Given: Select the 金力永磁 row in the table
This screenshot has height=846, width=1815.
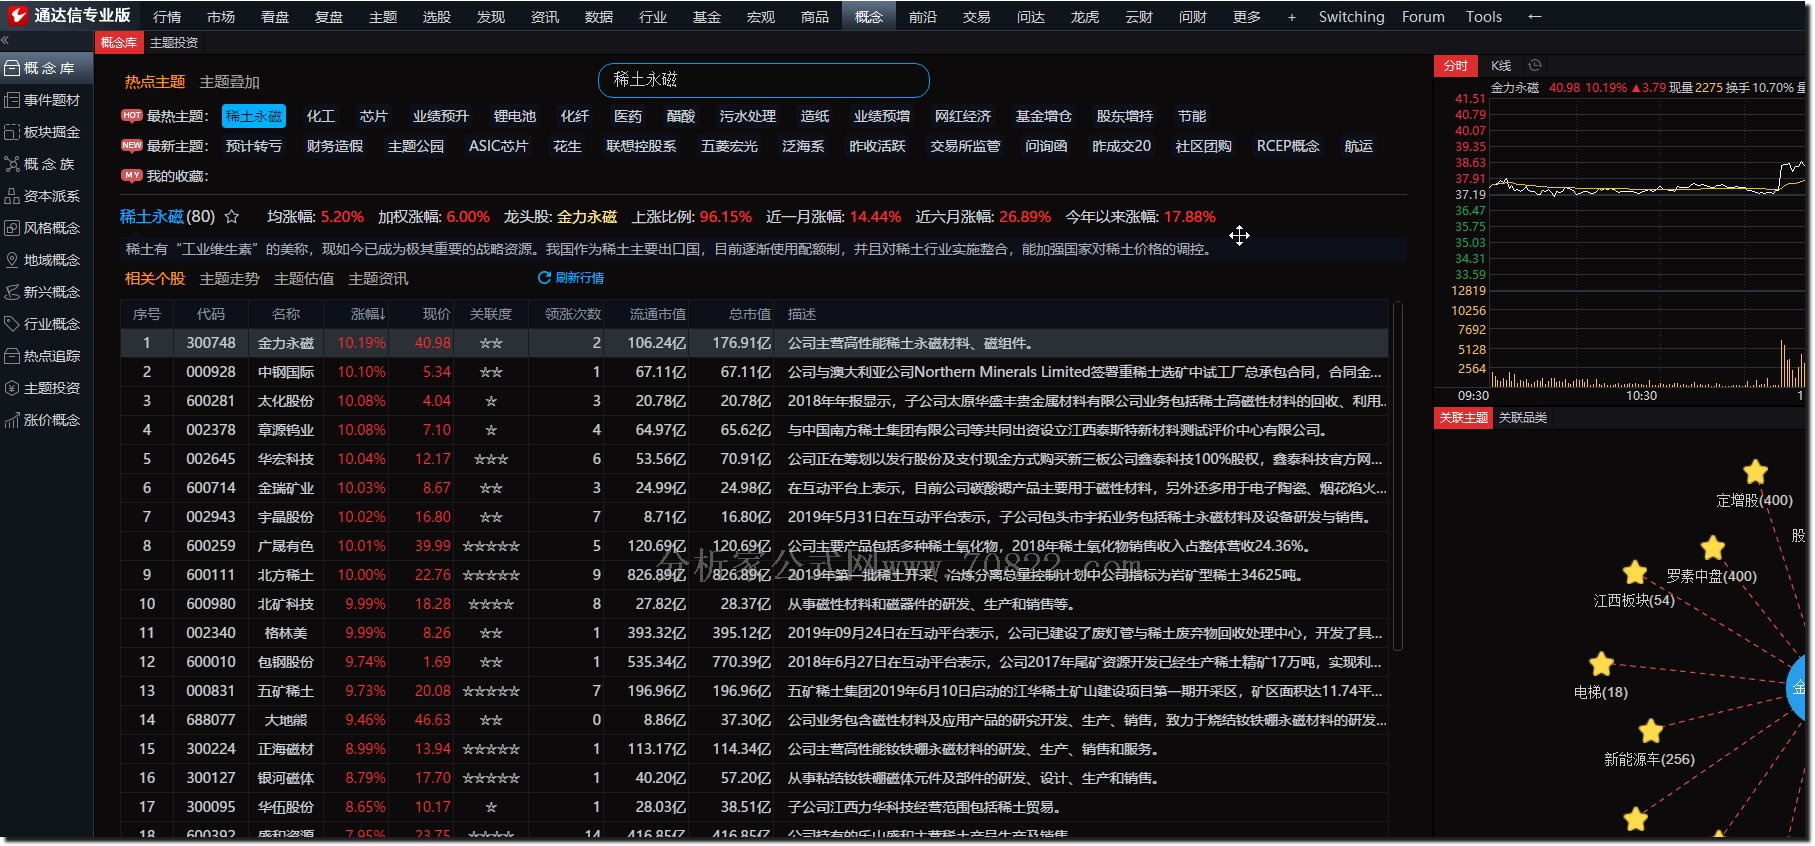Looking at the screenshot, I should (754, 343).
